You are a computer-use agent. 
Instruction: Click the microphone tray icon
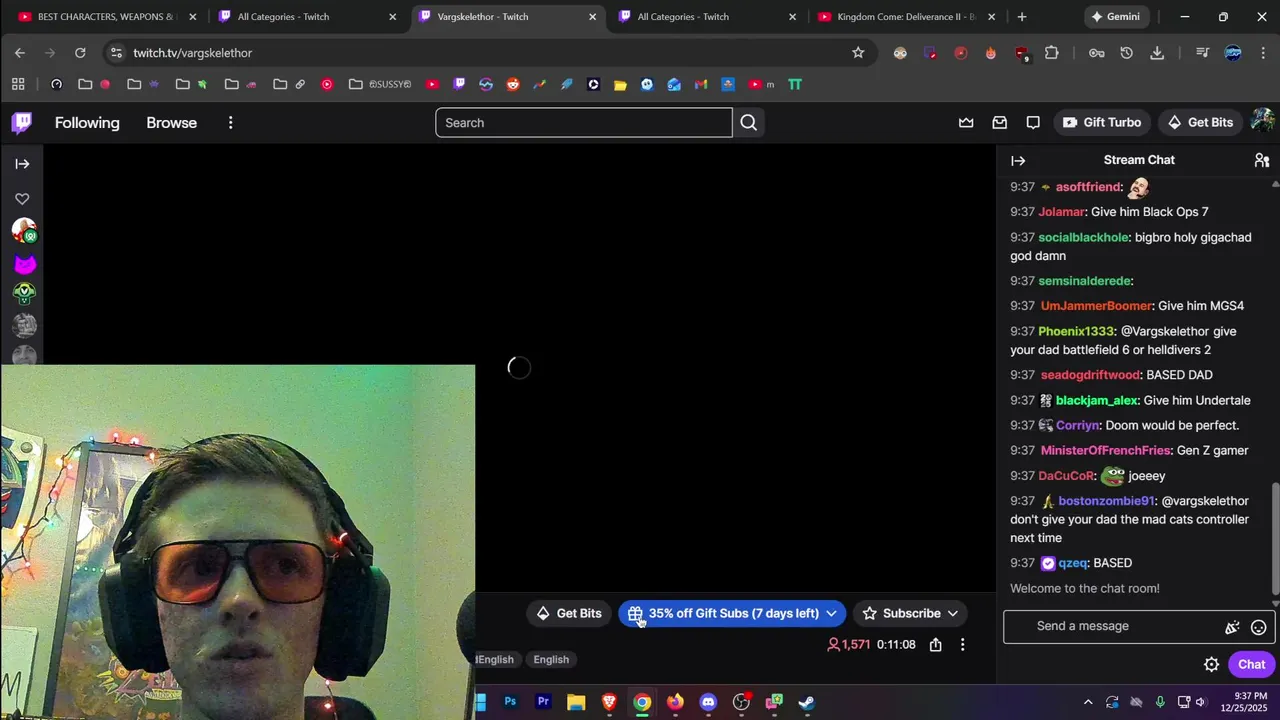click(x=1160, y=702)
